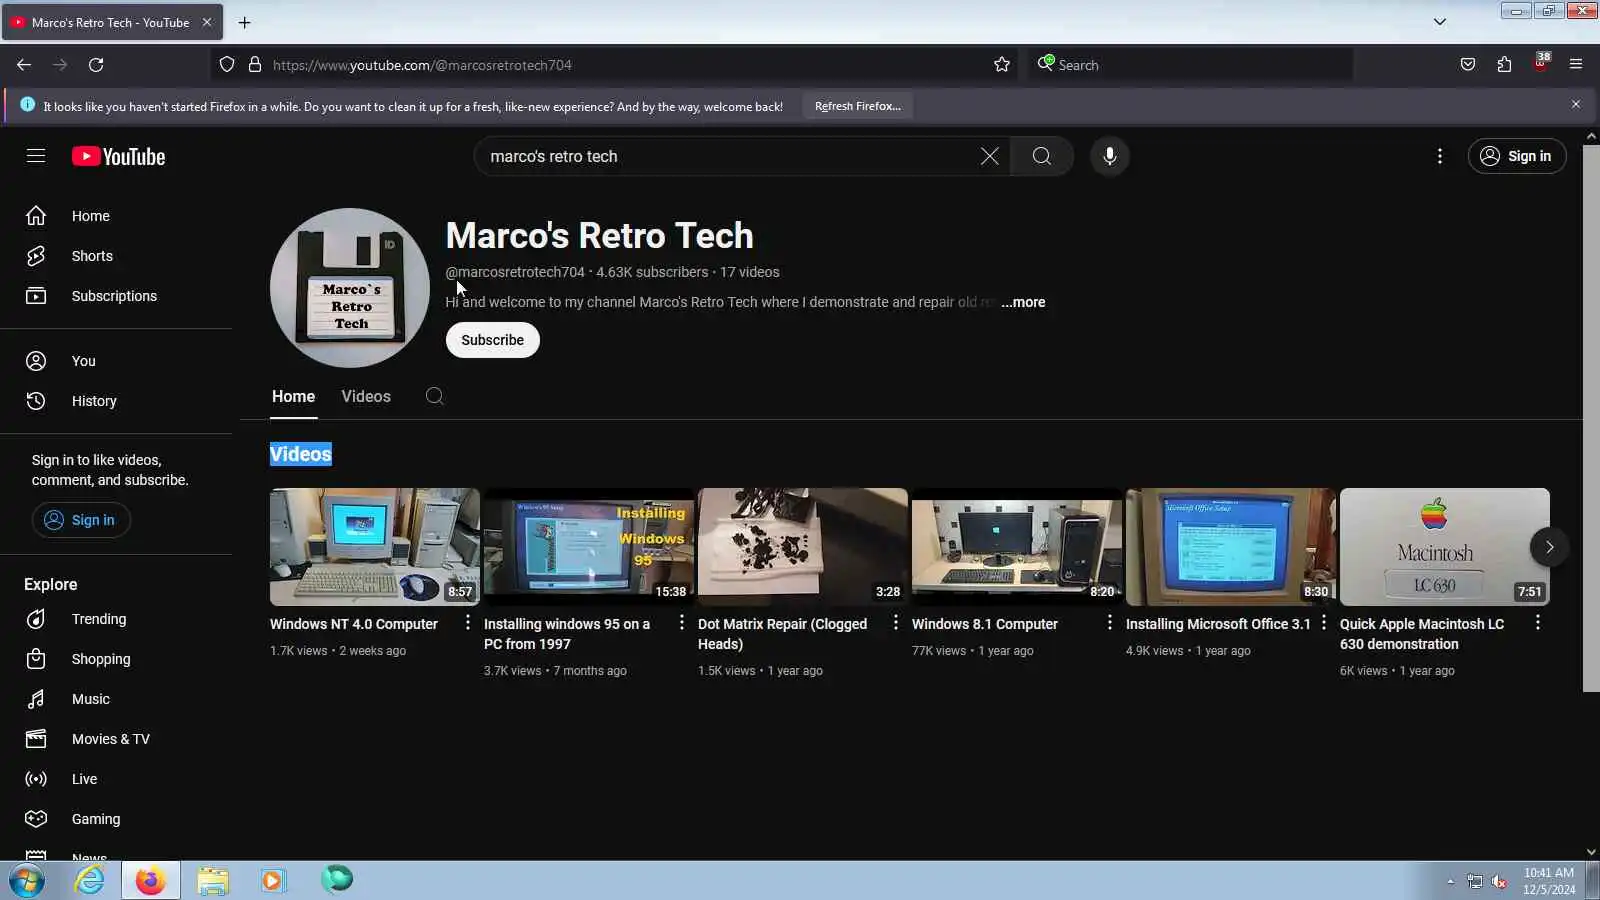
Task: Open Firefox application menu
Action: (1576, 65)
